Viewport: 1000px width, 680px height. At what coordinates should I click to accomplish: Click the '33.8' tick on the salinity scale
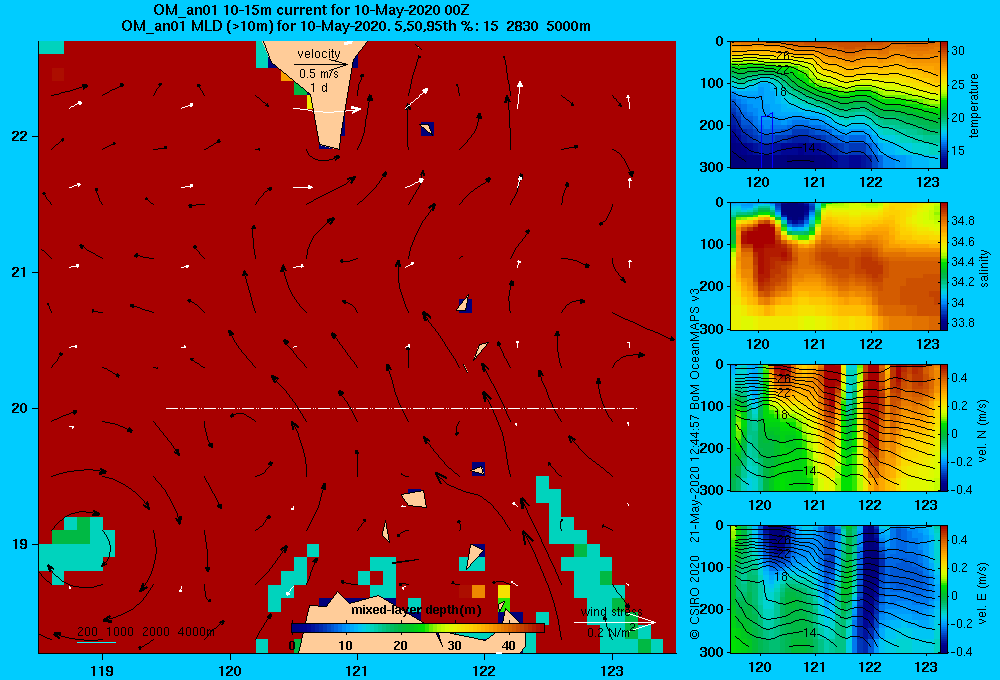pyautogui.click(x=962, y=323)
